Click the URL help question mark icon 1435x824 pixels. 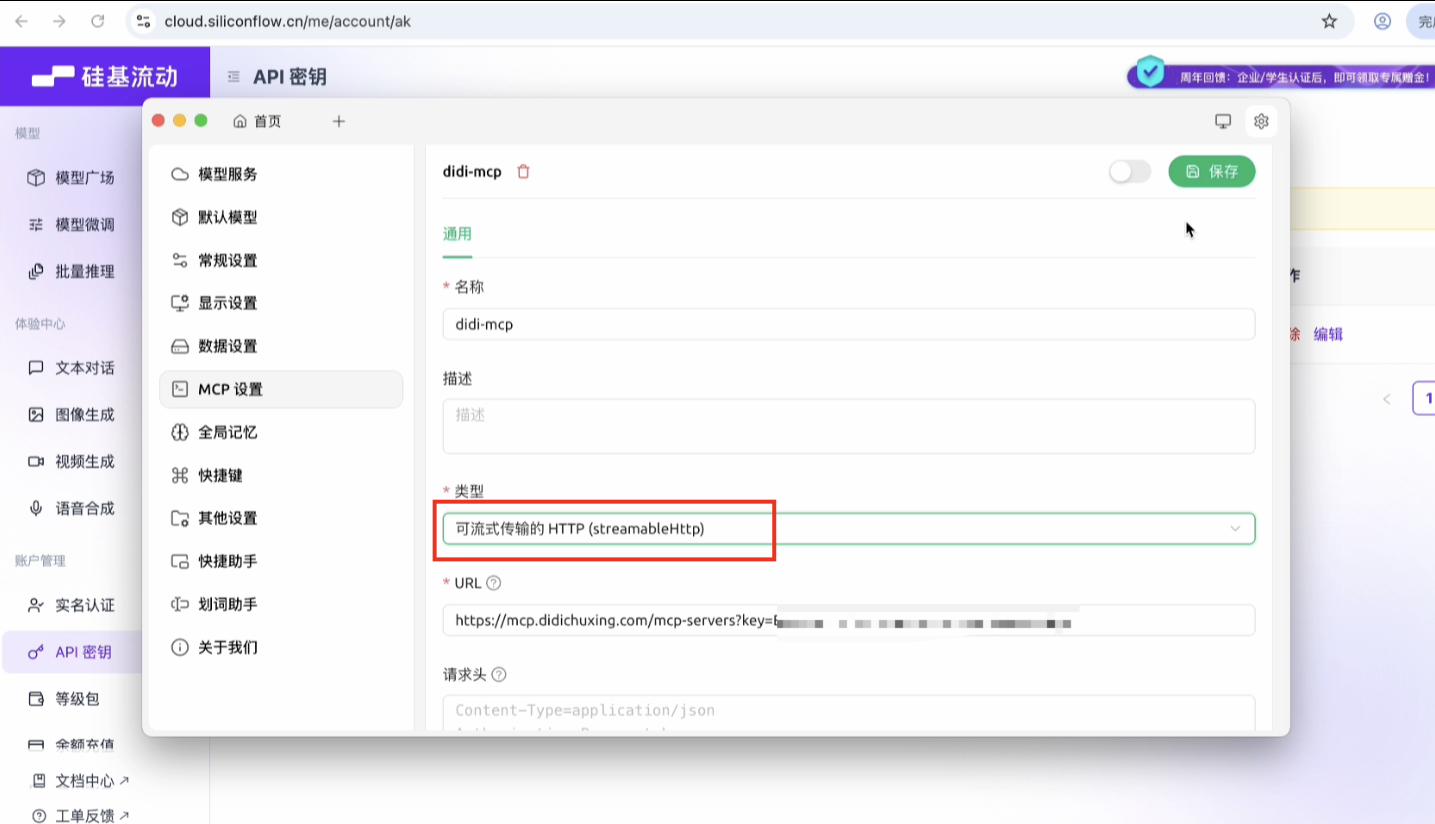click(x=493, y=583)
